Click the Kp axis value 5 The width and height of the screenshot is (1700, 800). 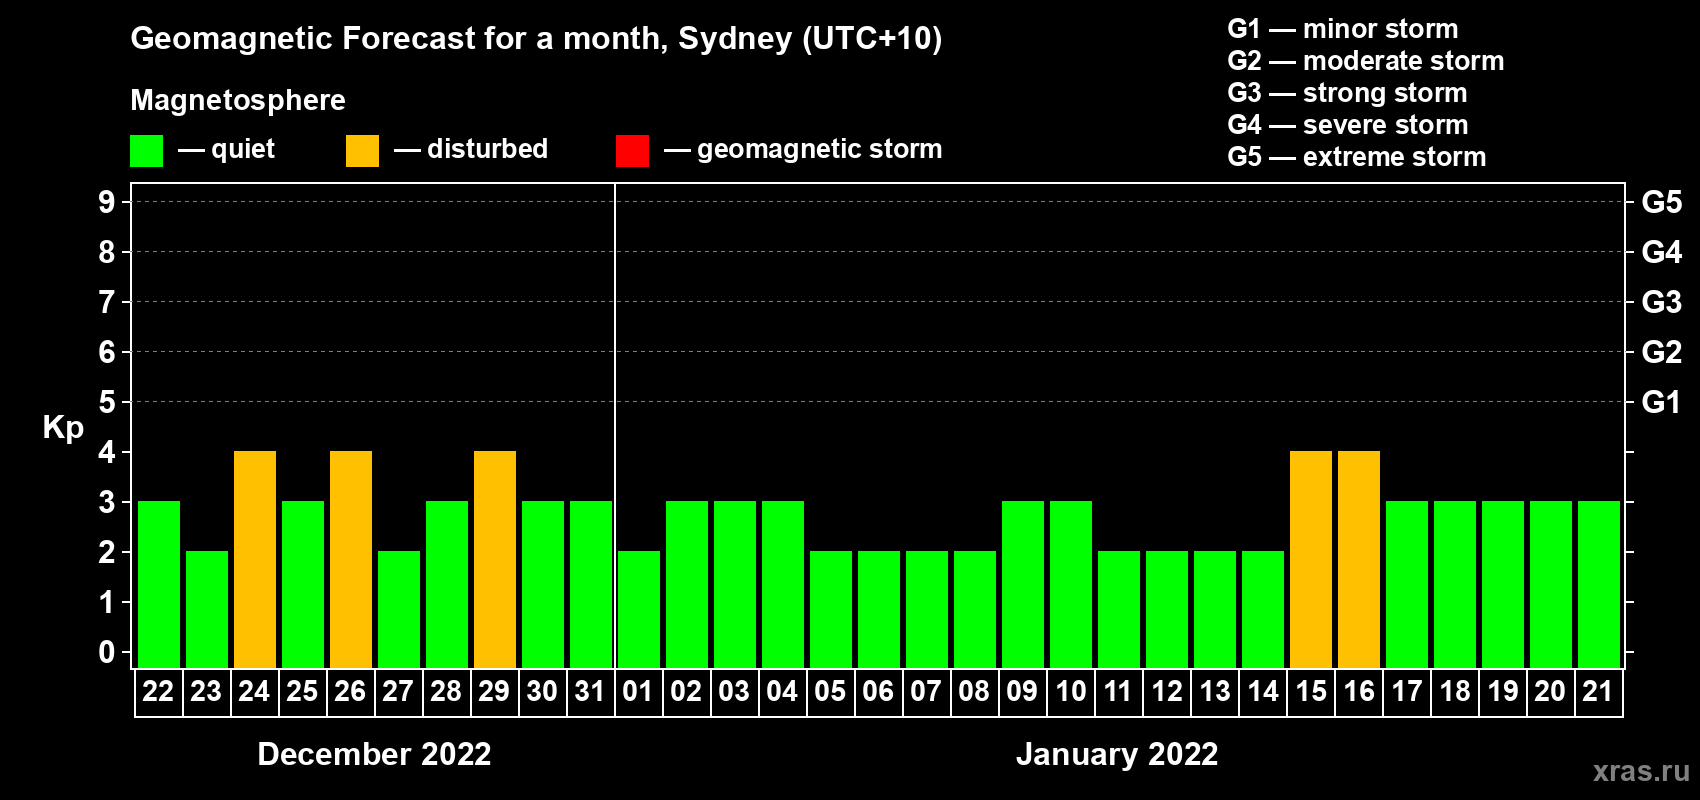click(107, 402)
